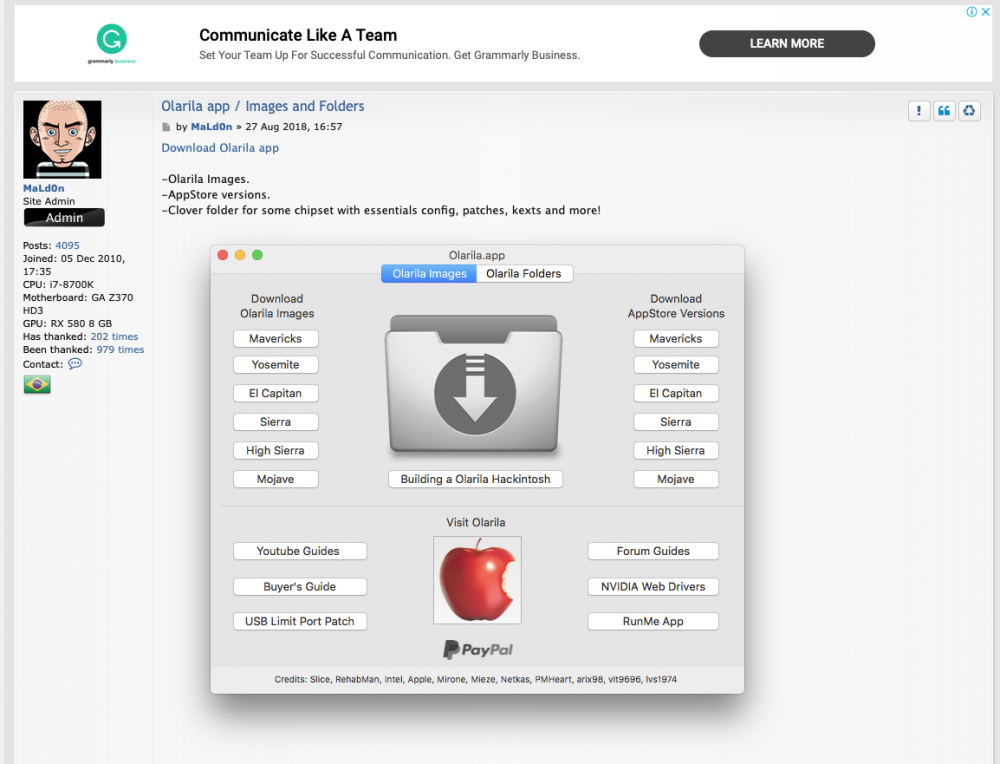Open the '202 times' has thanked link
This screenshot has height=764, width=1000.
pos(114,337)
